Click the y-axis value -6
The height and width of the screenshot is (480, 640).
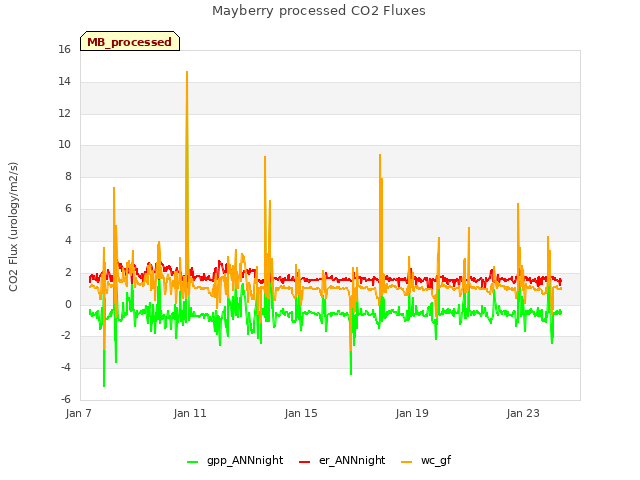tap(66, 399)
